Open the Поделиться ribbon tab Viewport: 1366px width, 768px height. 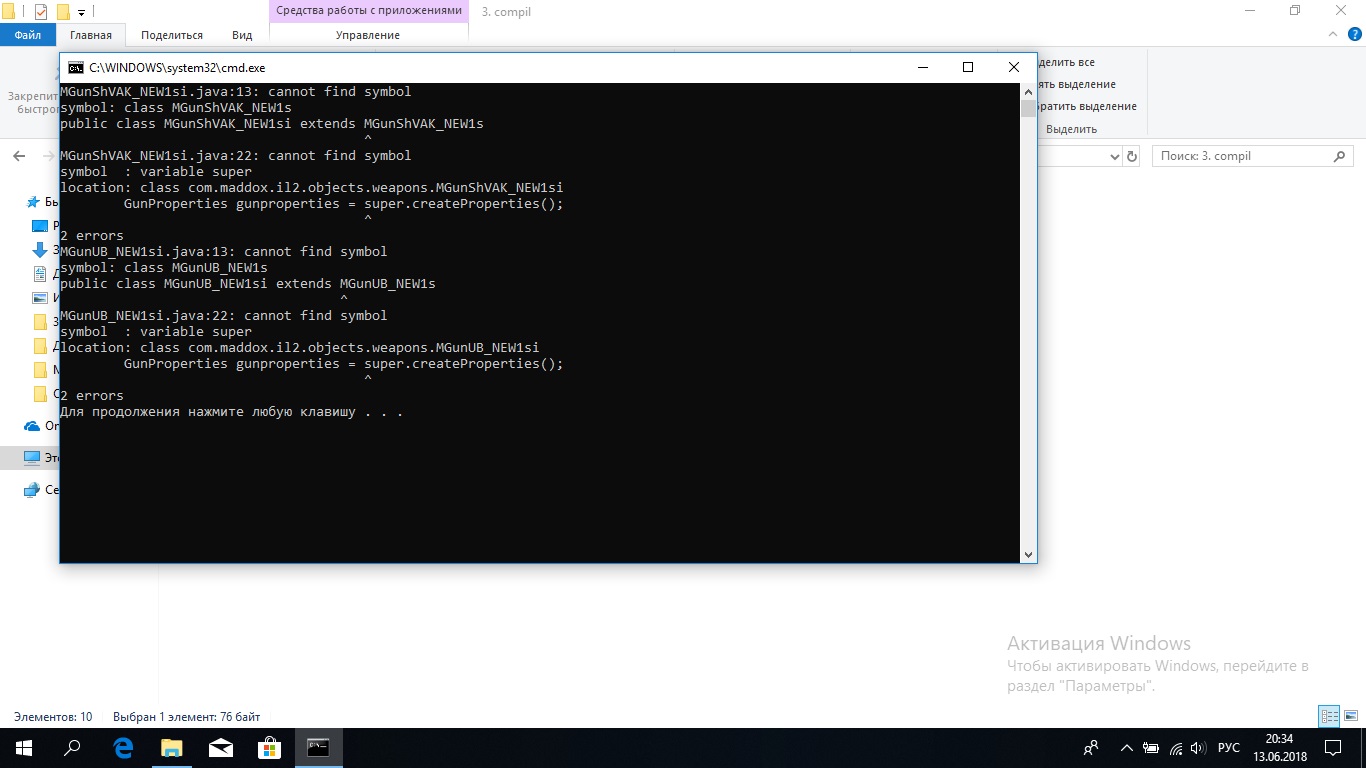pyautogui.click(x=172, y=35)
